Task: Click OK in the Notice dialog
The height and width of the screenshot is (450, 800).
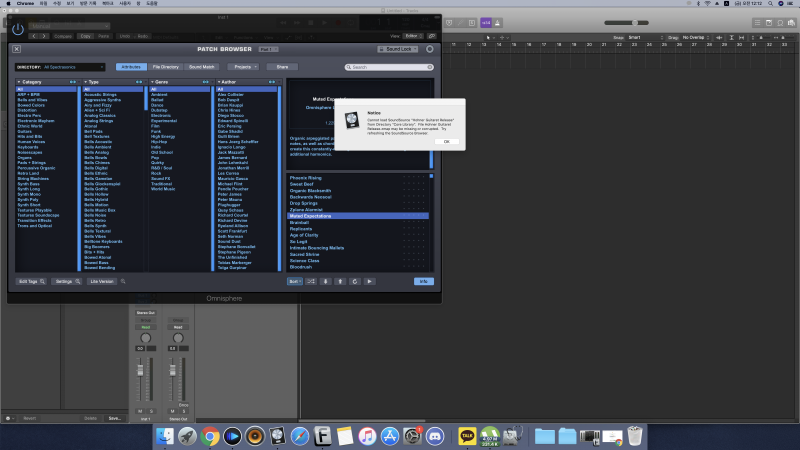Action: point(446,142)
